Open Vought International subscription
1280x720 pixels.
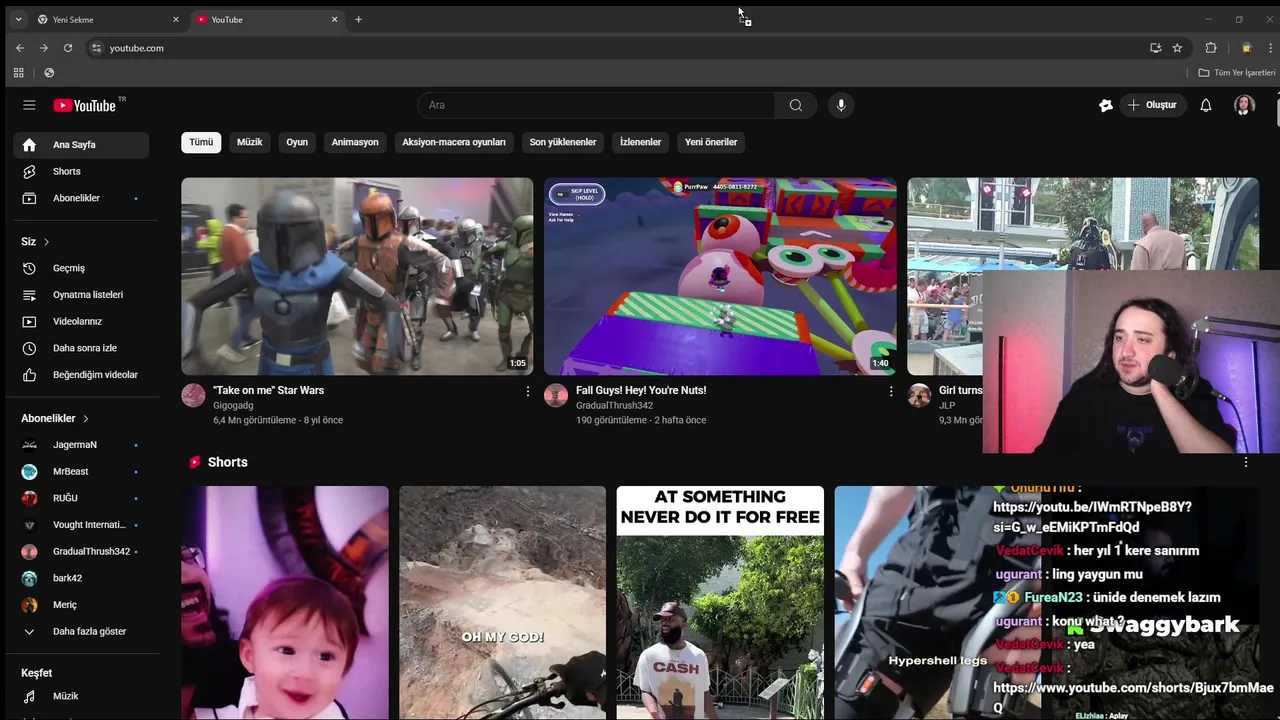pyautogui.click(x=81, y=525)
